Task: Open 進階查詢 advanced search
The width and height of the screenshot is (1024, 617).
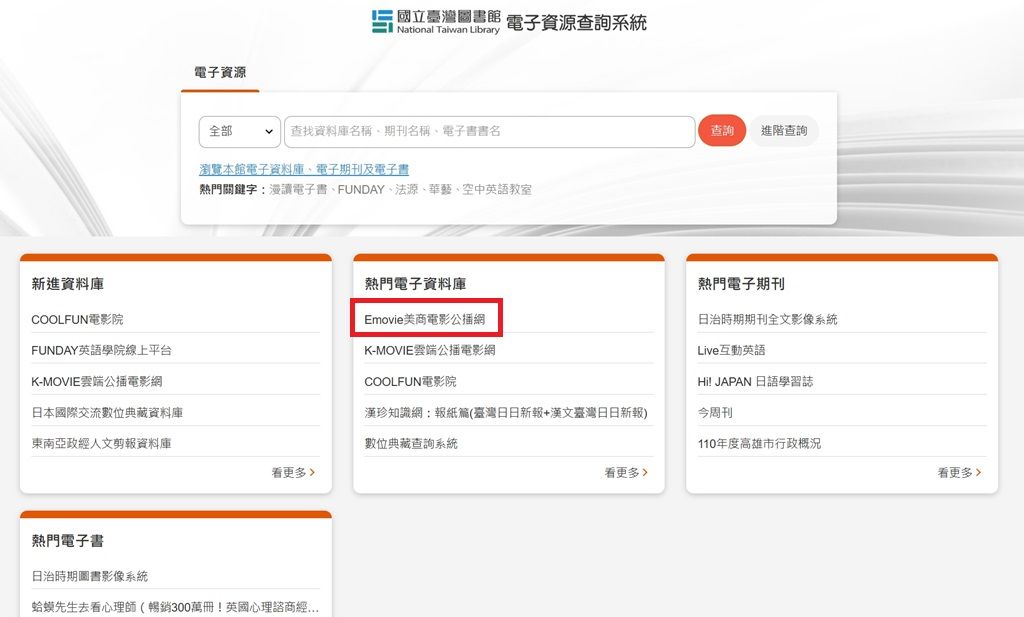Action: coord(784,131)
